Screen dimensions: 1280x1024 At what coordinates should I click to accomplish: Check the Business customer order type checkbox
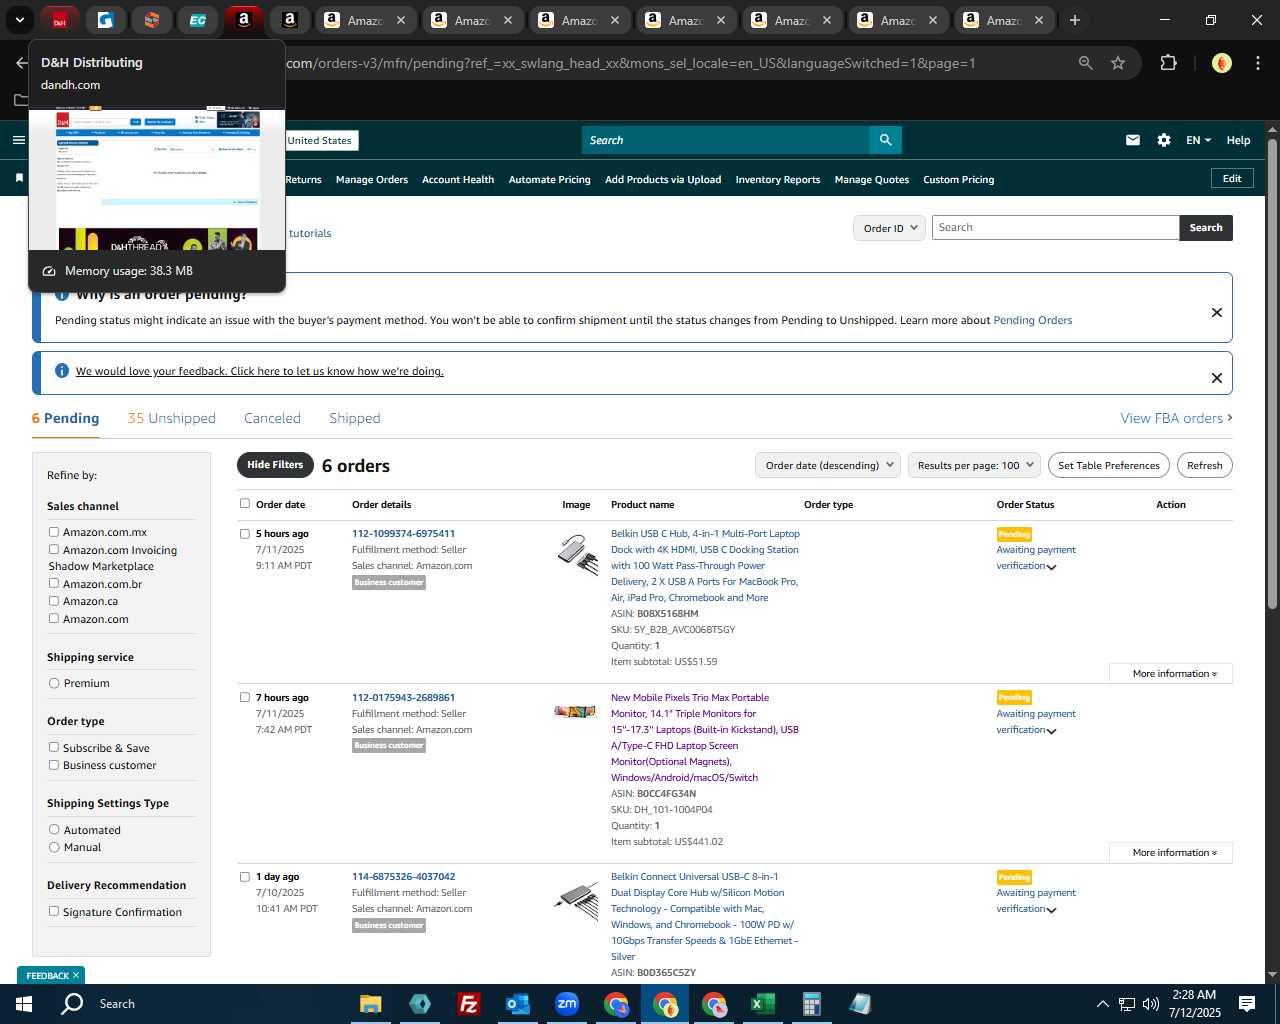click(x=54, y=765)
